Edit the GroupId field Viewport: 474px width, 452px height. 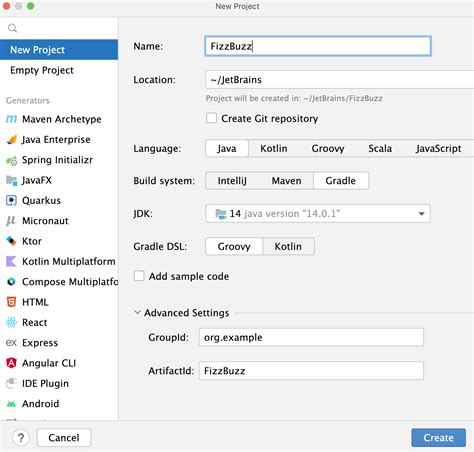[x=311, y=337]
